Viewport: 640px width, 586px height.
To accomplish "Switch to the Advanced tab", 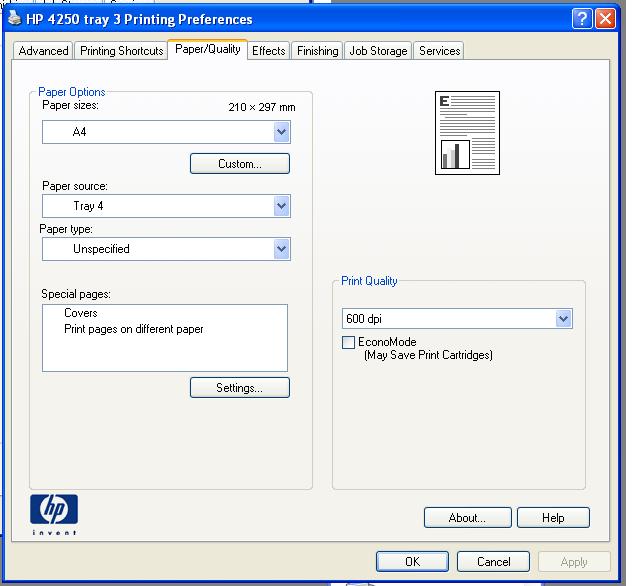I will point(43,51).
